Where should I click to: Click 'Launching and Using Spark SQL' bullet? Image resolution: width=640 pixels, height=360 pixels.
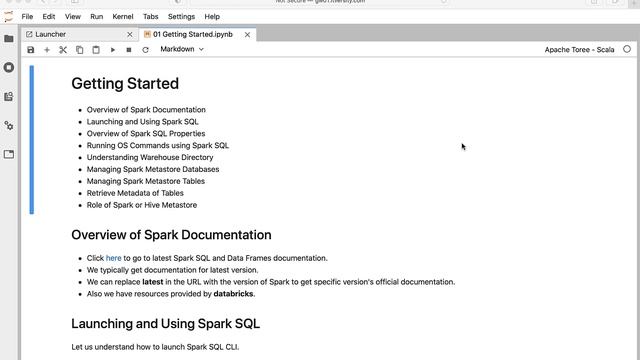142,122
